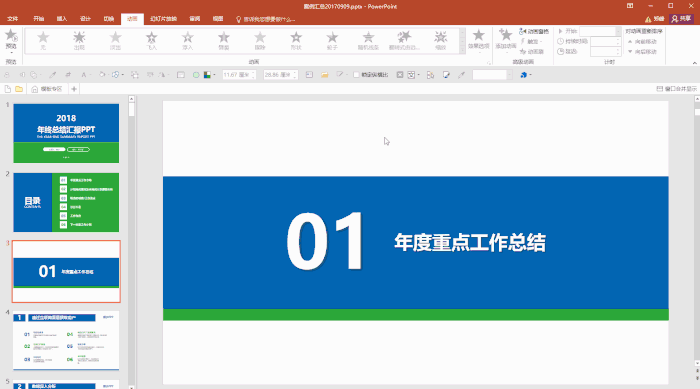
Task: Click 添加动画 (Add Animation) button
Action: tap(506, 40)
